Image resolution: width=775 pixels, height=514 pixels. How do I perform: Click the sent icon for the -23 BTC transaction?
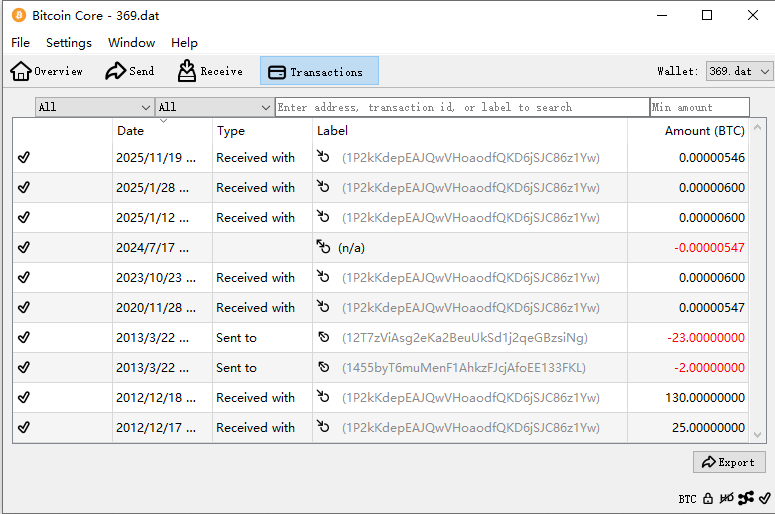tap(323, 337)
